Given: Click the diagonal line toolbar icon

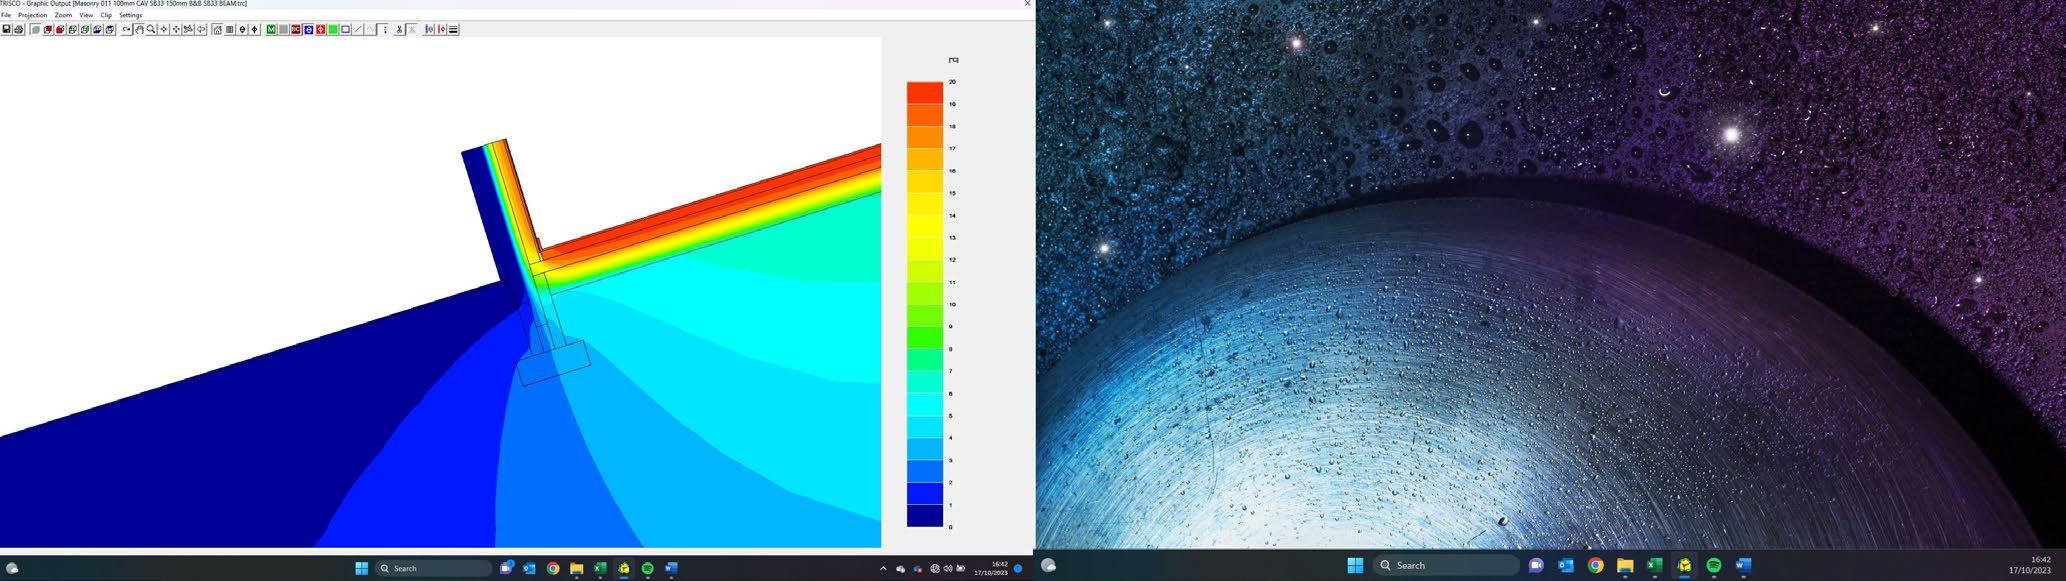Looking at the screenshot, I should [x=358, y=30].
